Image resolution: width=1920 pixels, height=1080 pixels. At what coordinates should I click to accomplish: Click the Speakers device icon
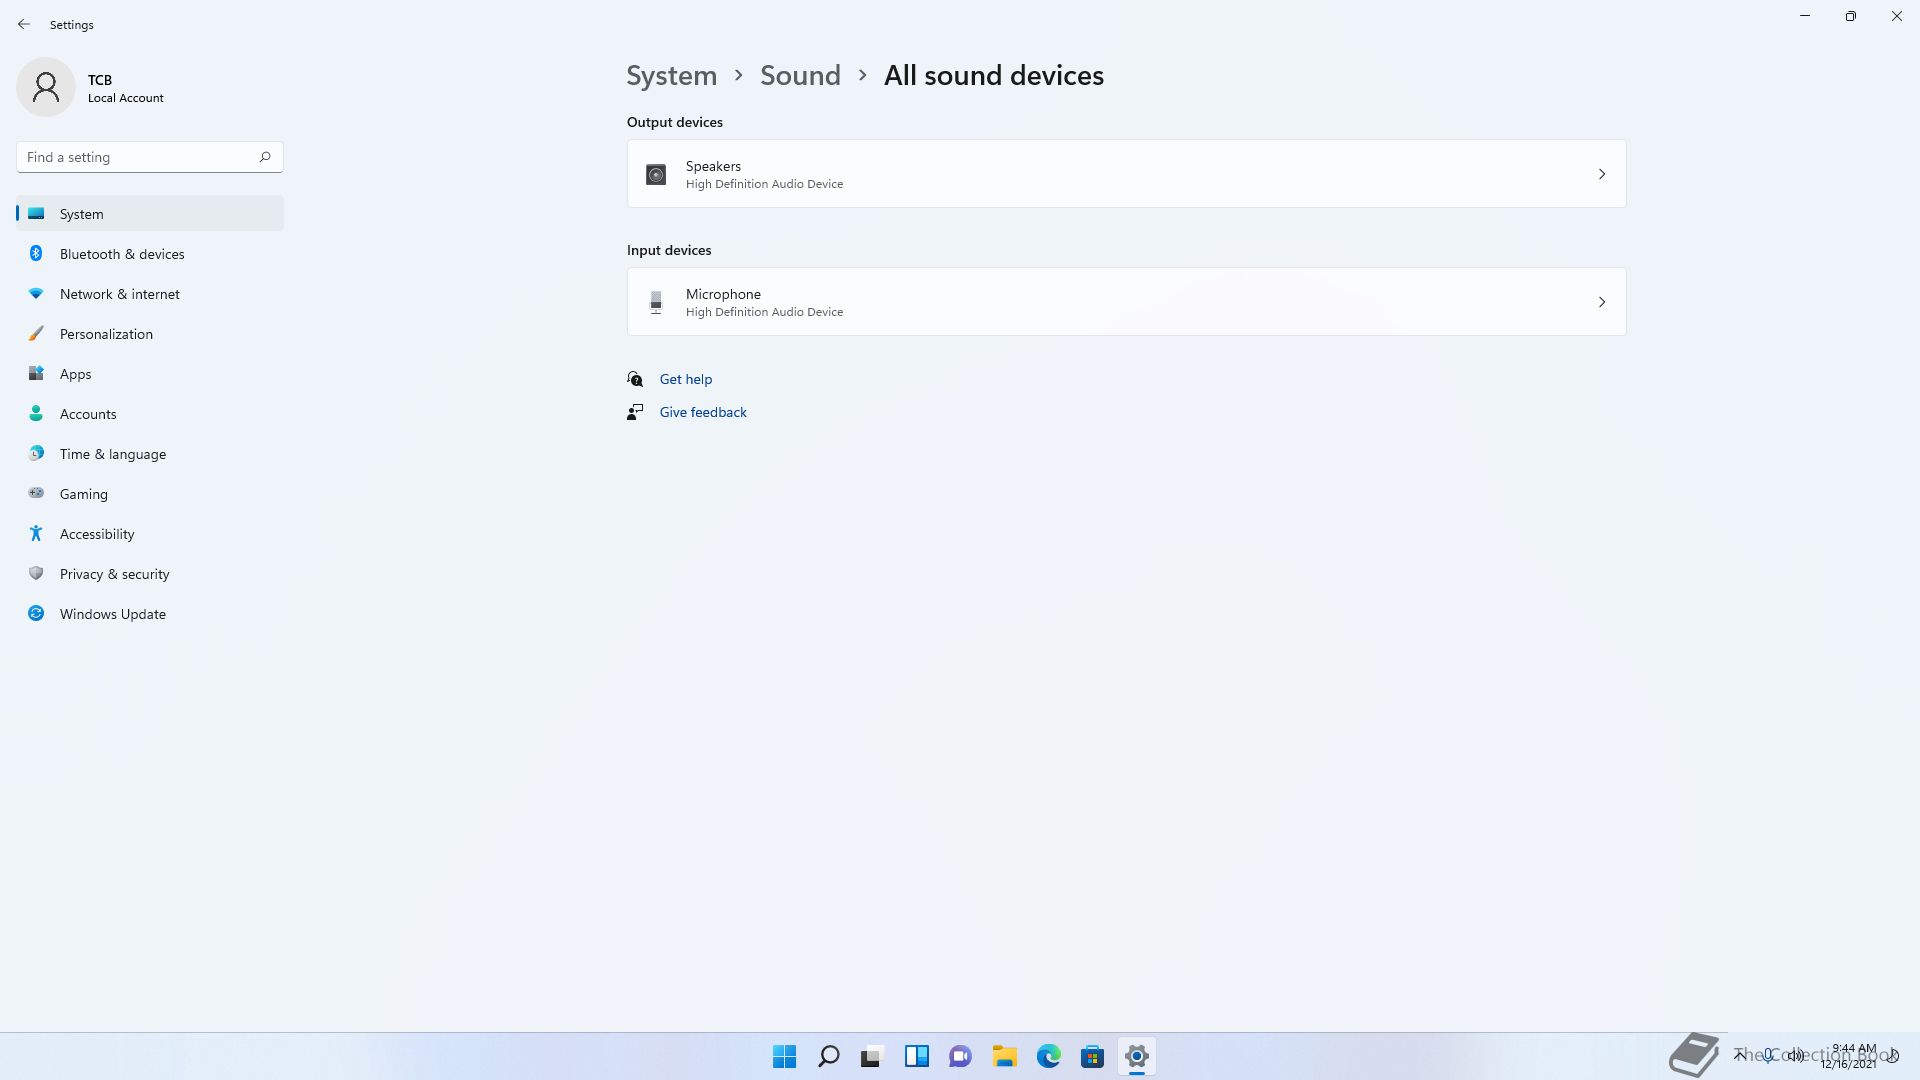pyautogui.click(x=656, y=175)
